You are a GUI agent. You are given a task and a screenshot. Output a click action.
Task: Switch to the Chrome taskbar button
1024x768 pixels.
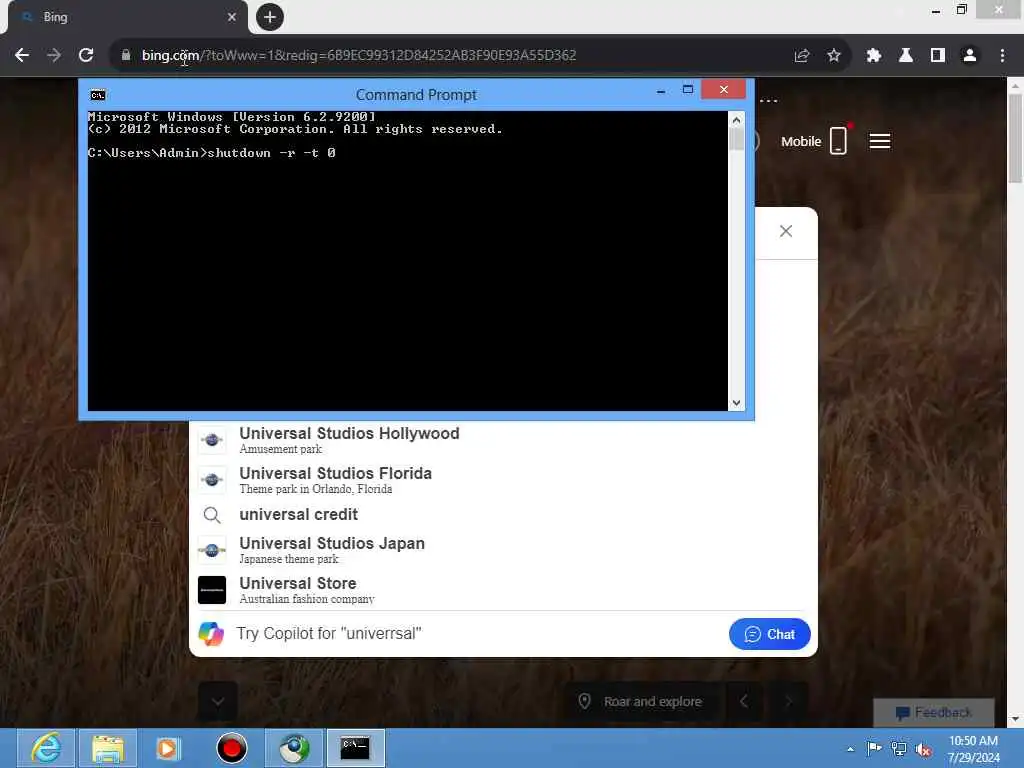295,748
